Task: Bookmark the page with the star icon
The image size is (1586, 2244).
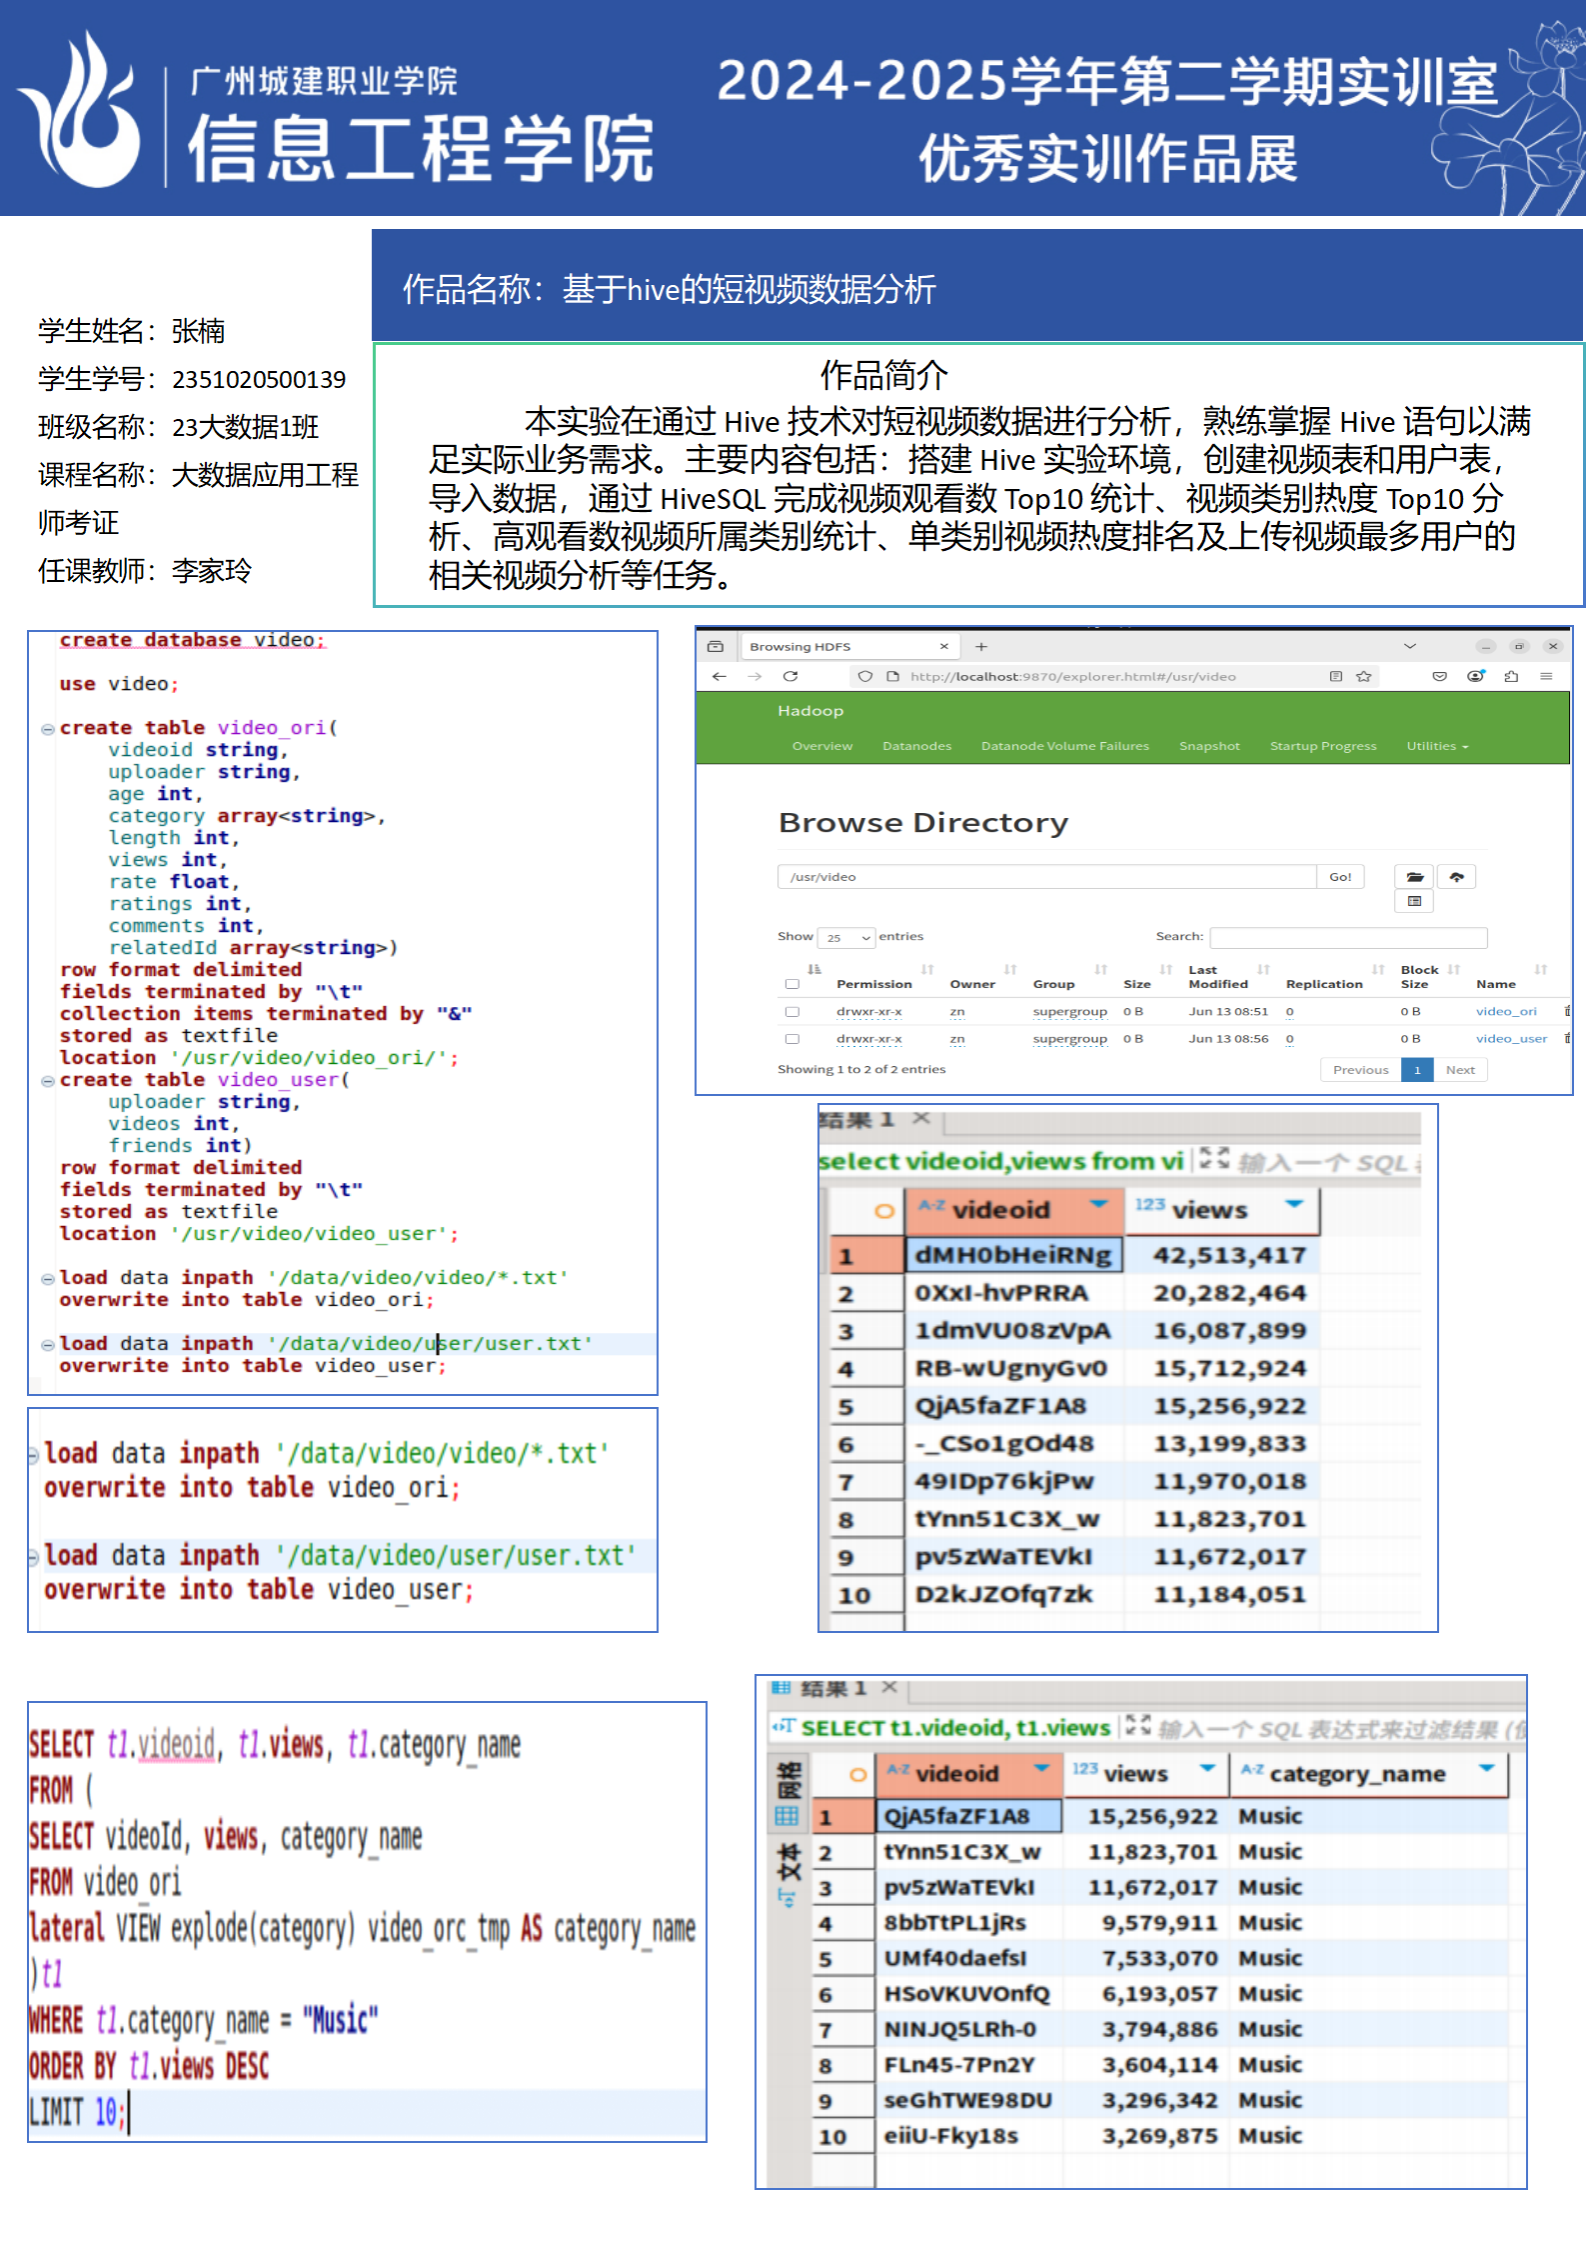Action: point(1363,677)
